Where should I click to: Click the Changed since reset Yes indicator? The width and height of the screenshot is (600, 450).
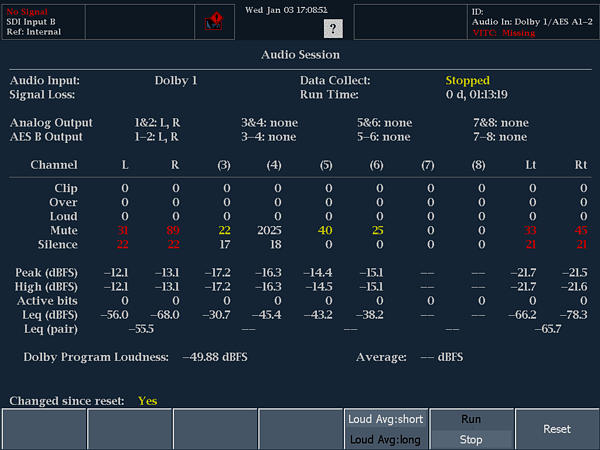tap(147, 401)
